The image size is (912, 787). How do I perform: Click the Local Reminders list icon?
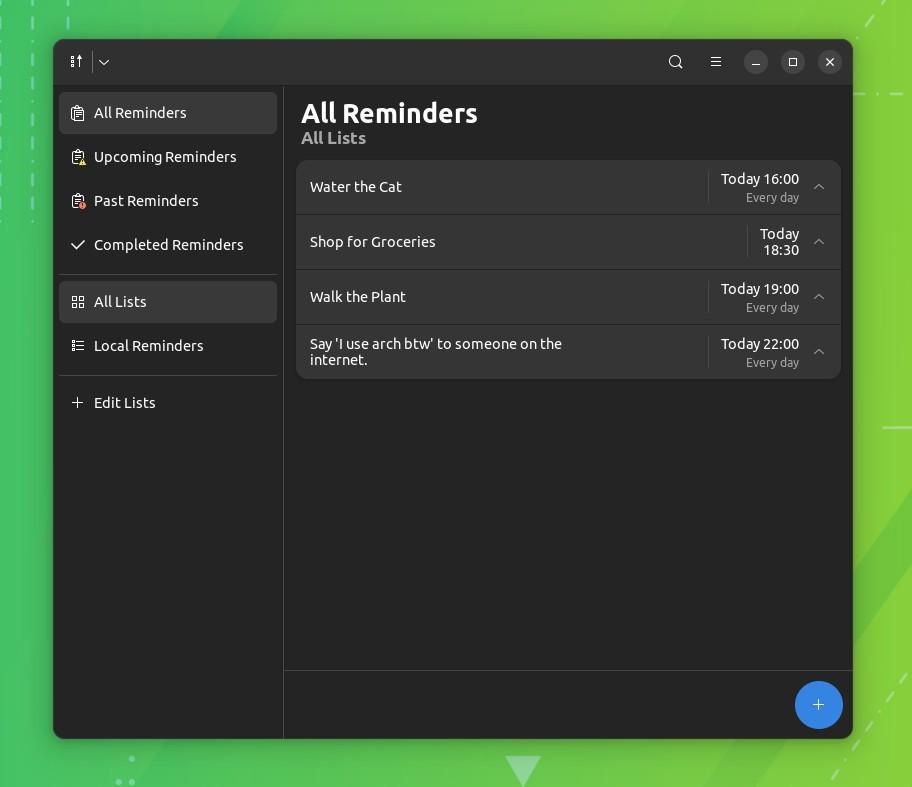point(77,345)
